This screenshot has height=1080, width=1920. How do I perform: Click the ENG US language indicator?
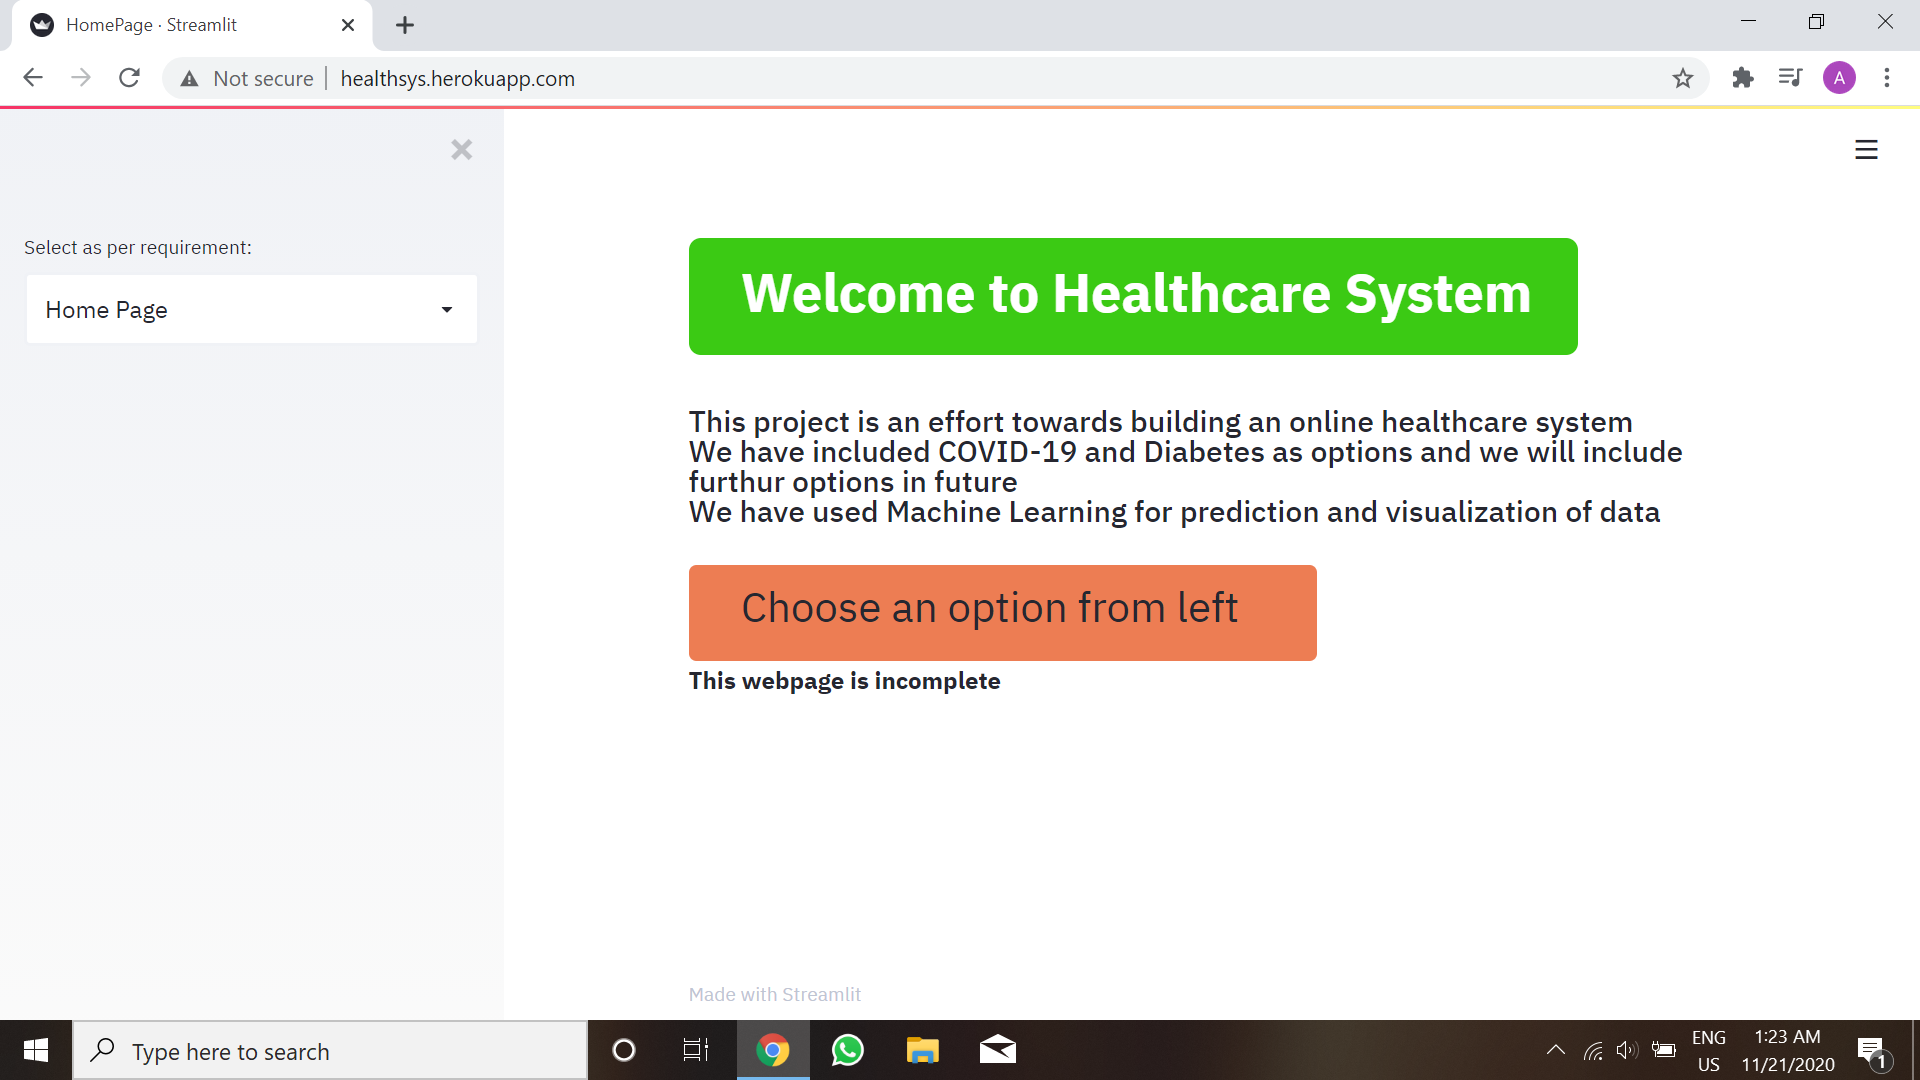1709,1051
